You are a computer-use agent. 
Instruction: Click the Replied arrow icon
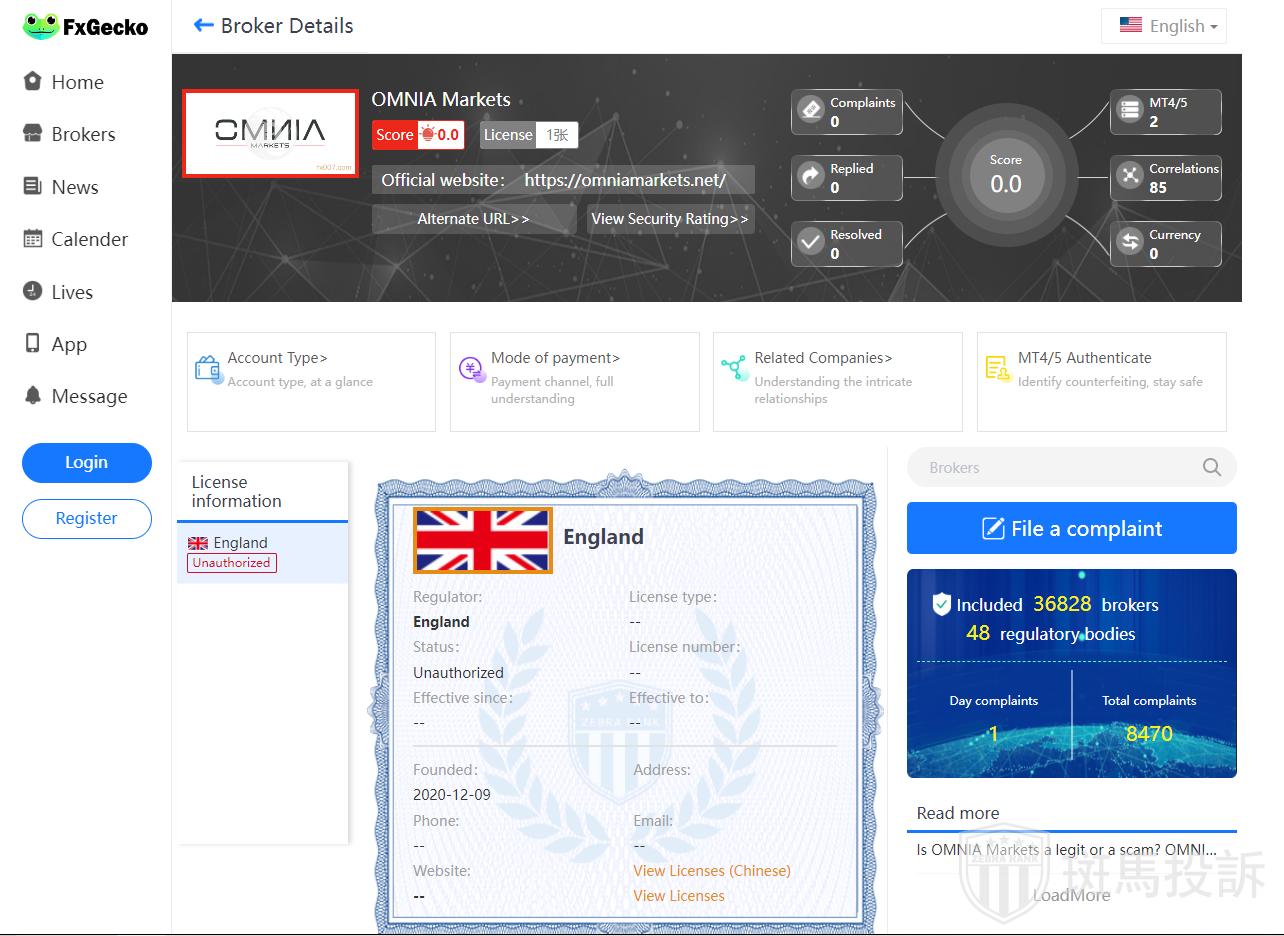pyautogui.click(x=811, y=177)
